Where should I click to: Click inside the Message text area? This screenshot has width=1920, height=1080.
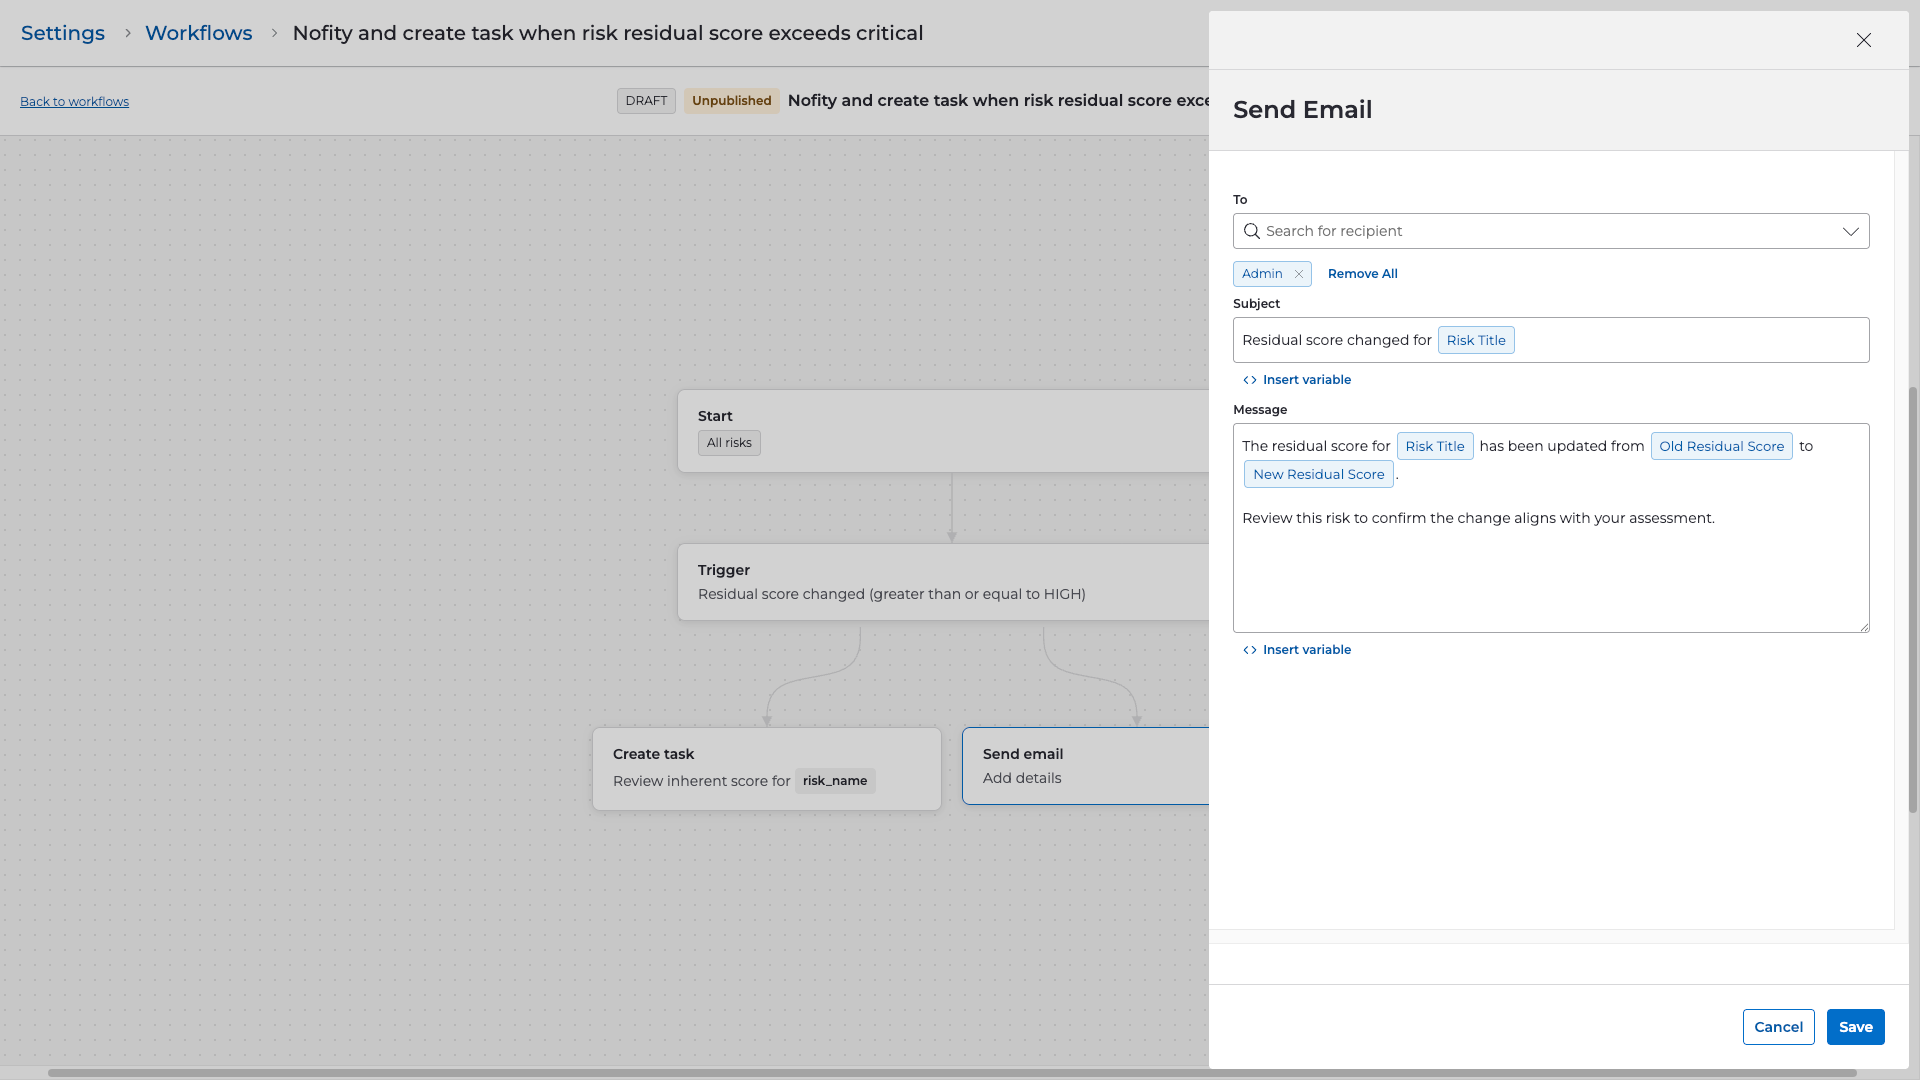(1550, 580)
